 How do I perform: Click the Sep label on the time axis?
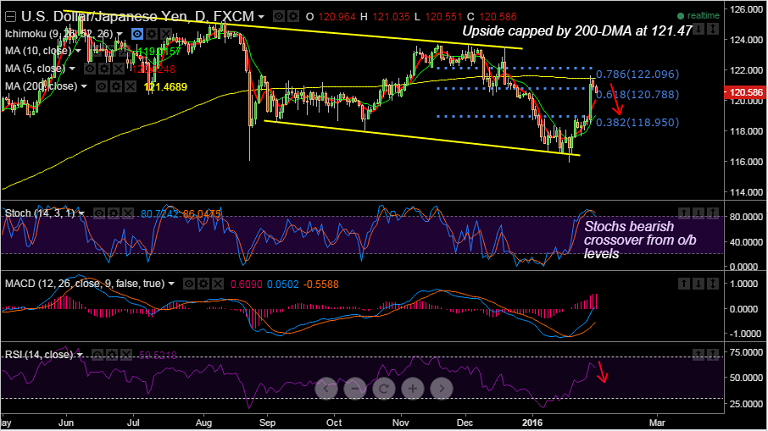(x=267, y=423)
